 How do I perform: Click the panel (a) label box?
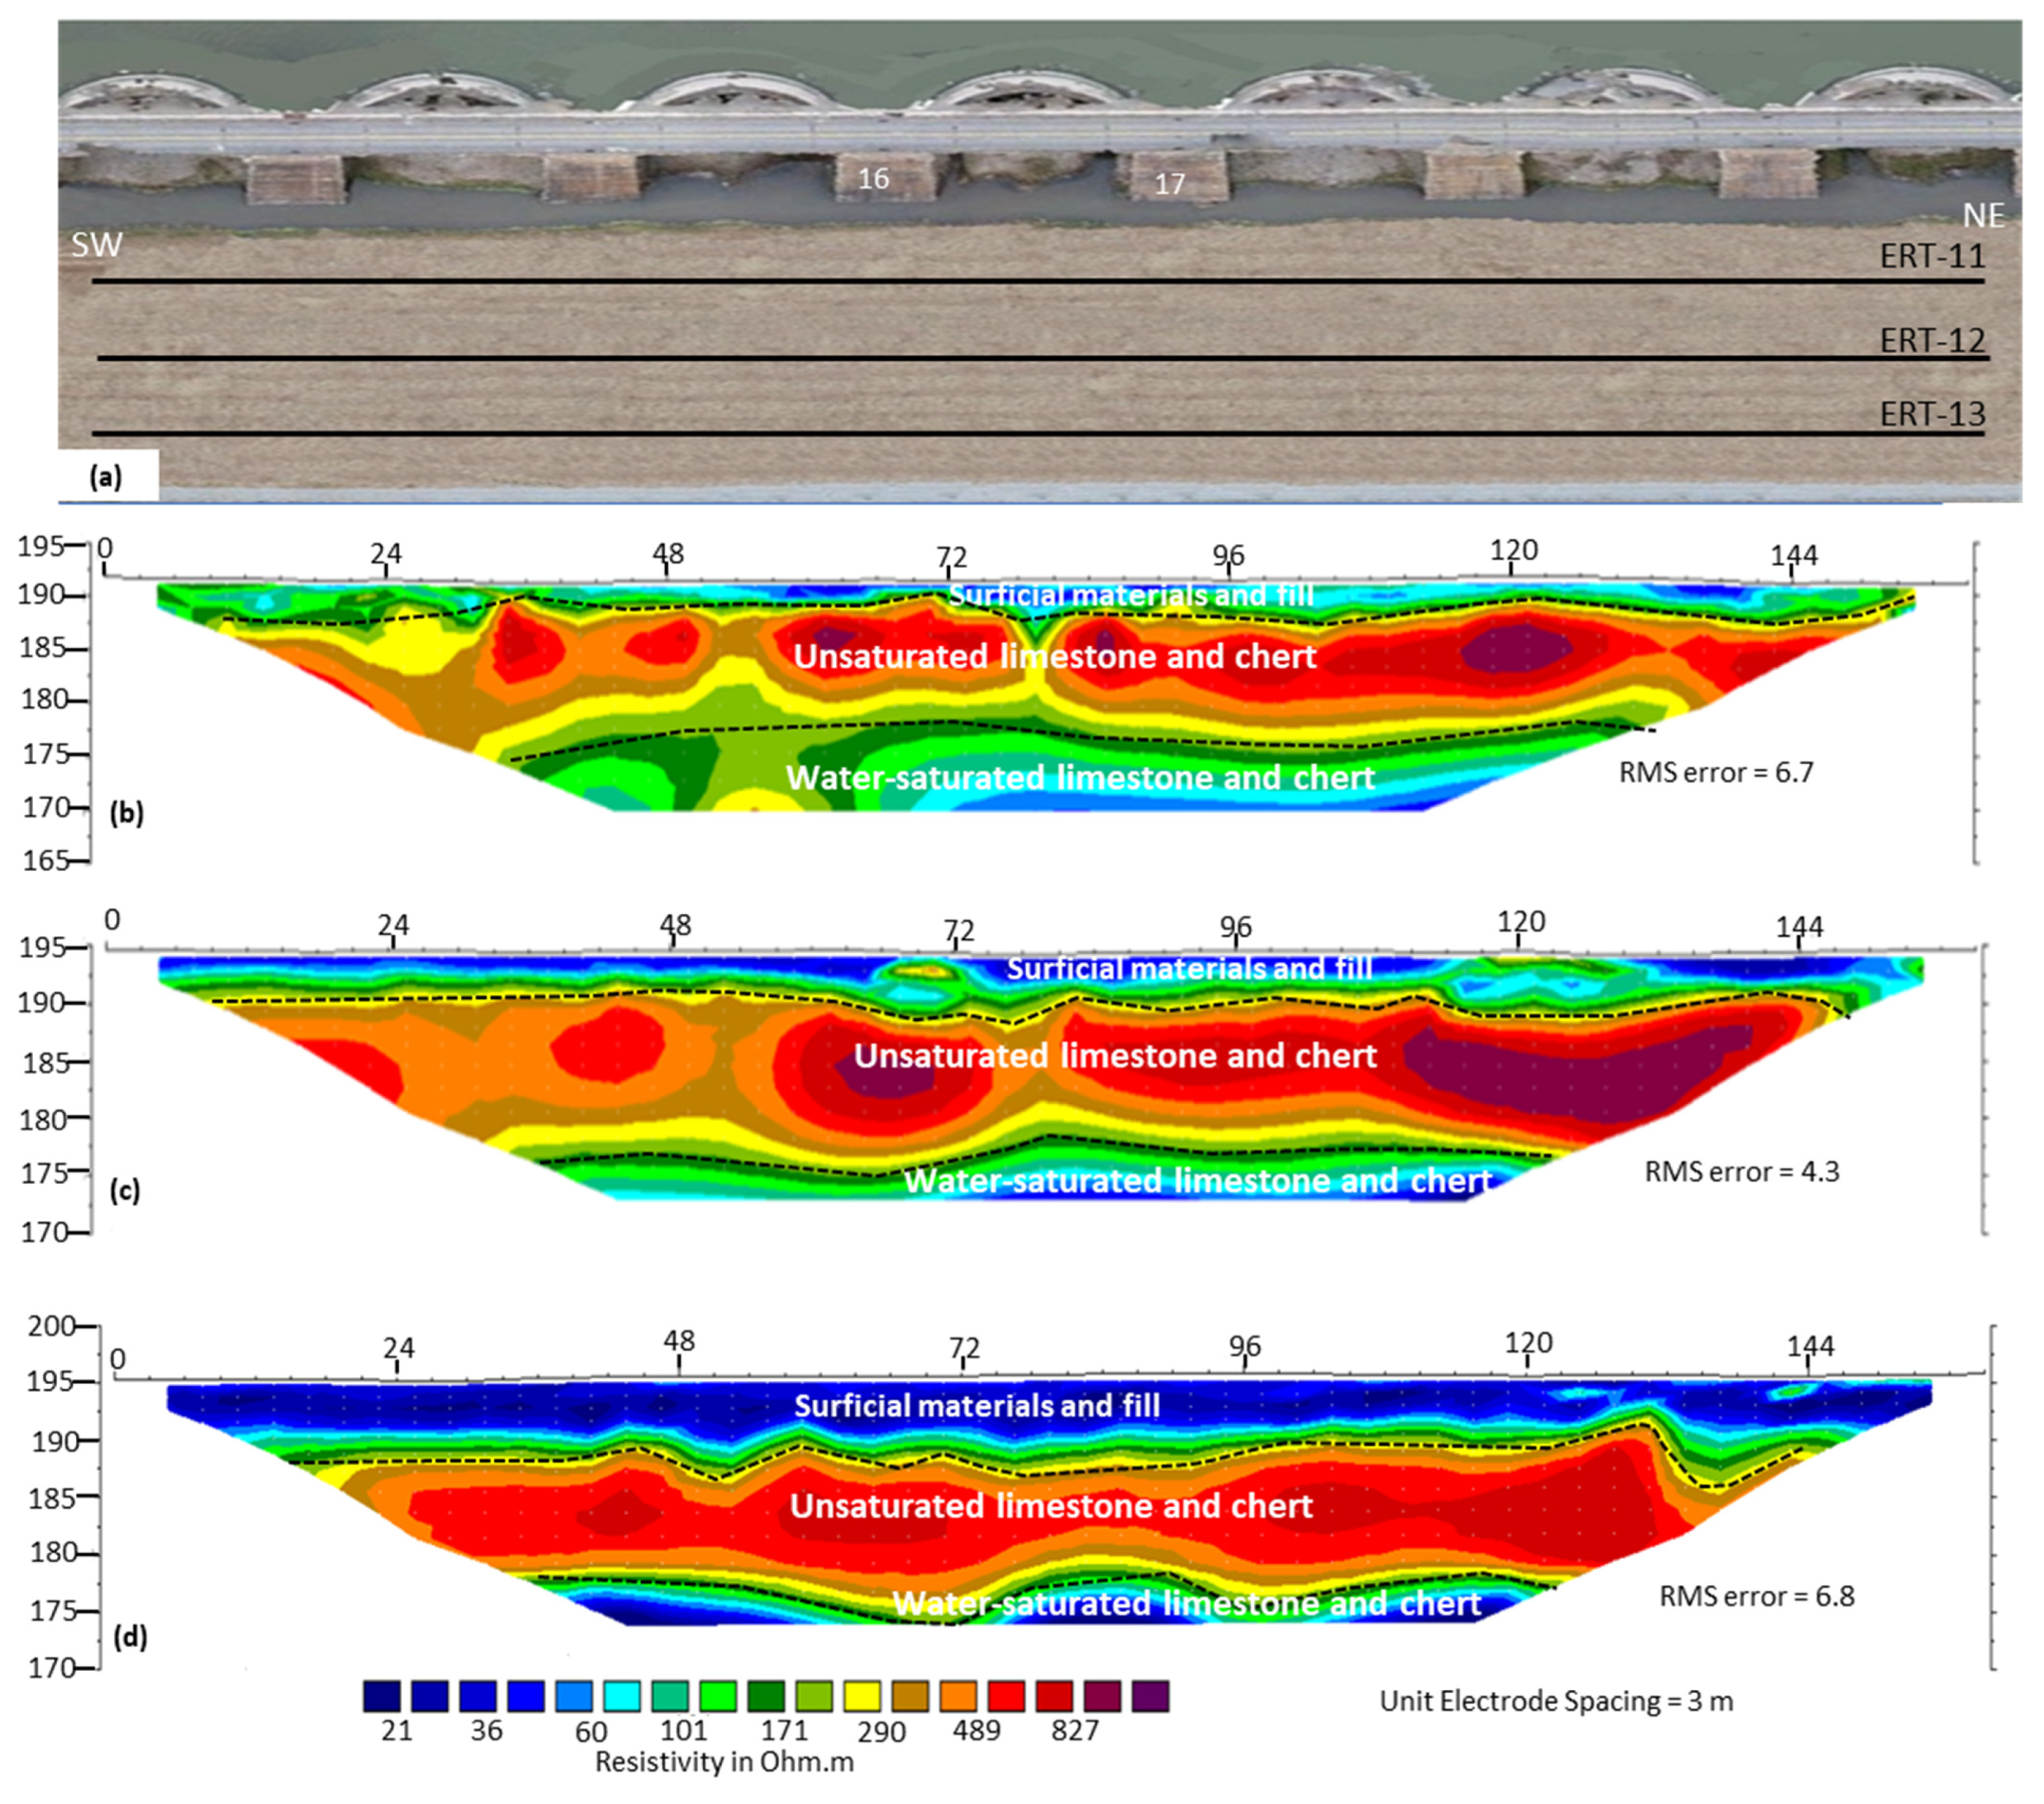pyautogui.click(x=107, y=477)
